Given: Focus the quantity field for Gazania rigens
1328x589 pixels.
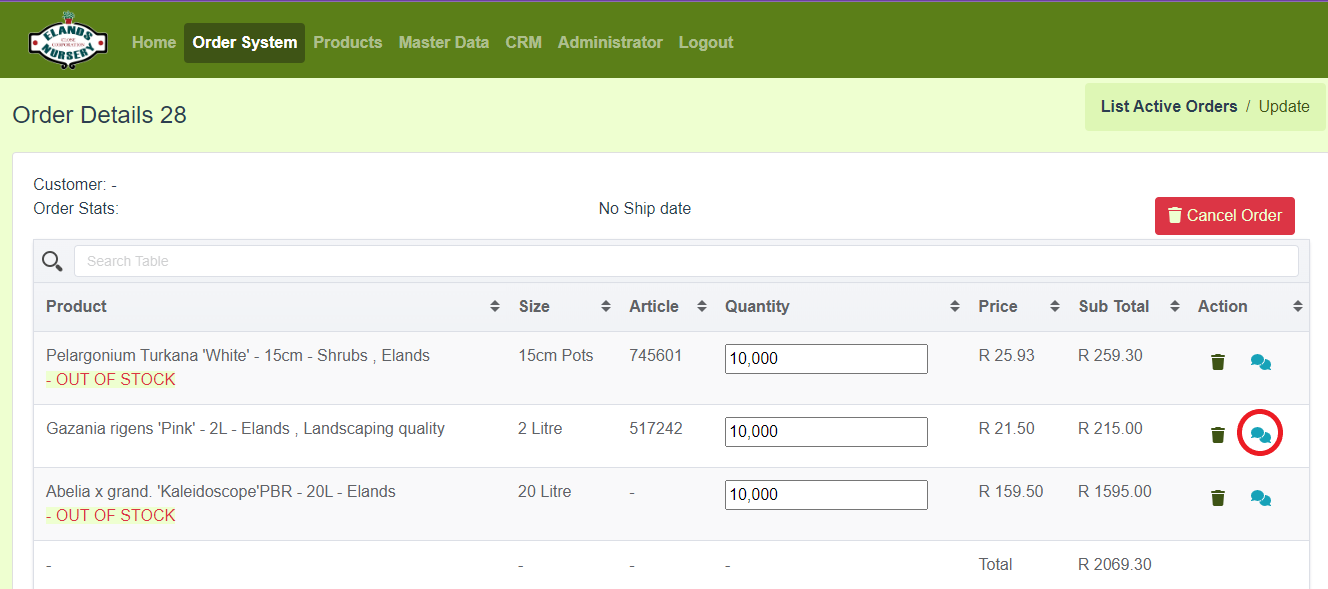Looking at the screenshot, I should coord(825,432).
